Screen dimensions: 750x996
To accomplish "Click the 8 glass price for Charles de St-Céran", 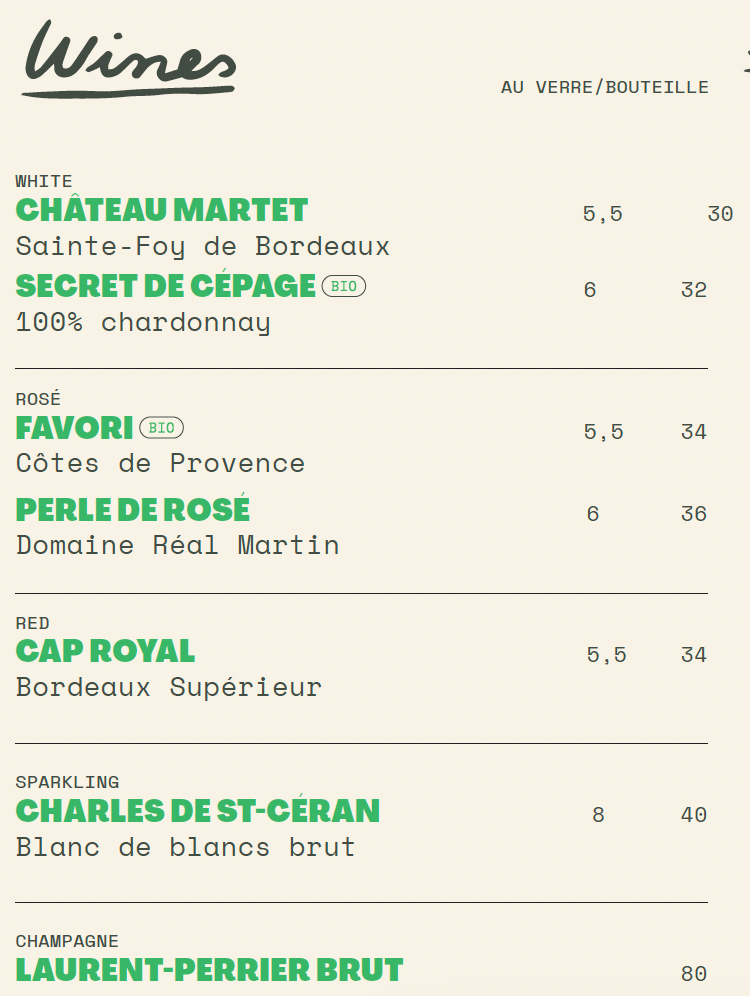I will coord(598,815).
